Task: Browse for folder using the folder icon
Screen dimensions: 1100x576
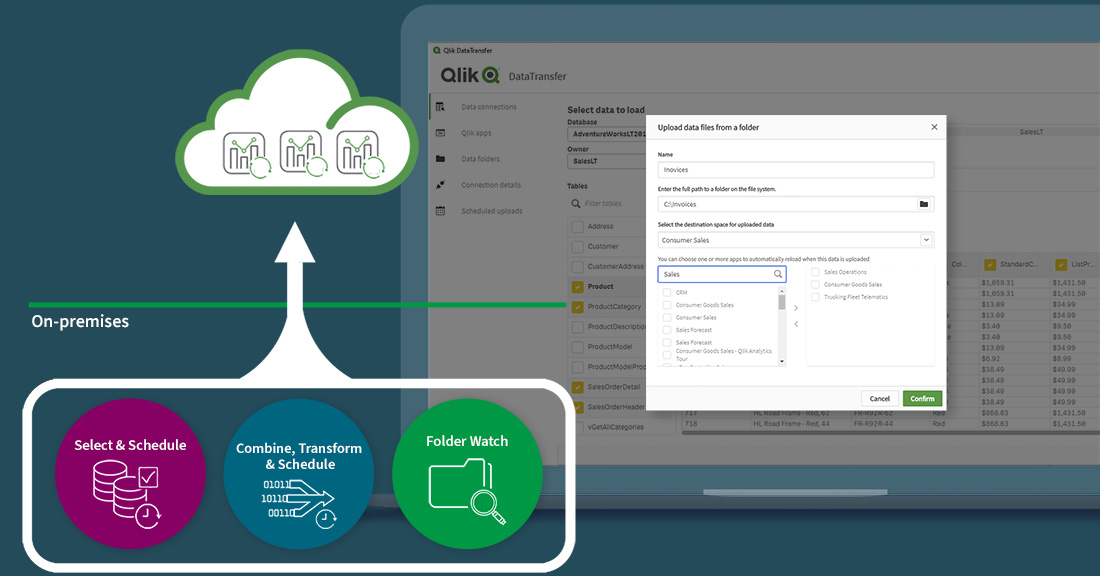Action: pos(924,204)
